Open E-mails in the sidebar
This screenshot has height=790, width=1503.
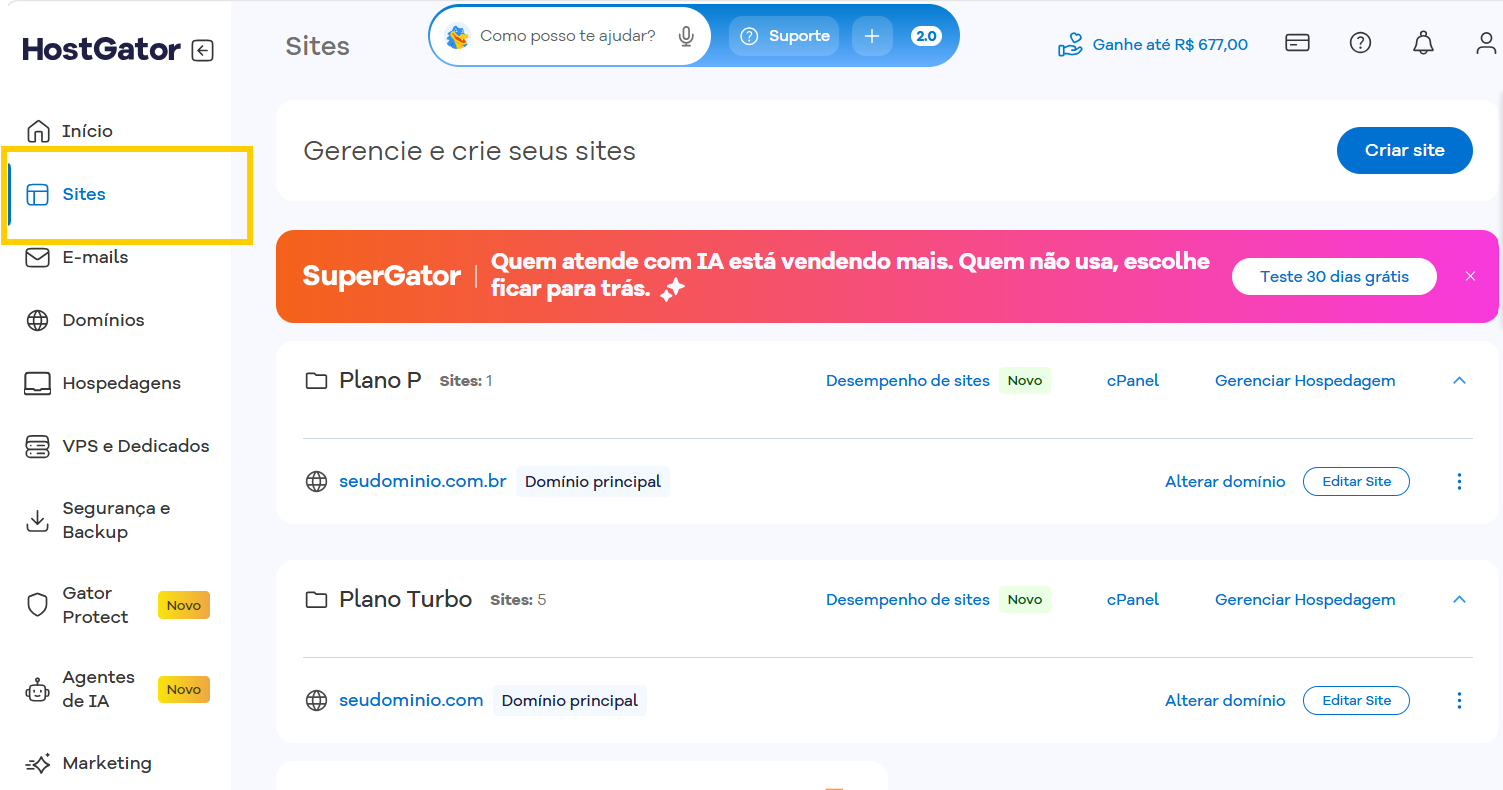click(95, 257)
